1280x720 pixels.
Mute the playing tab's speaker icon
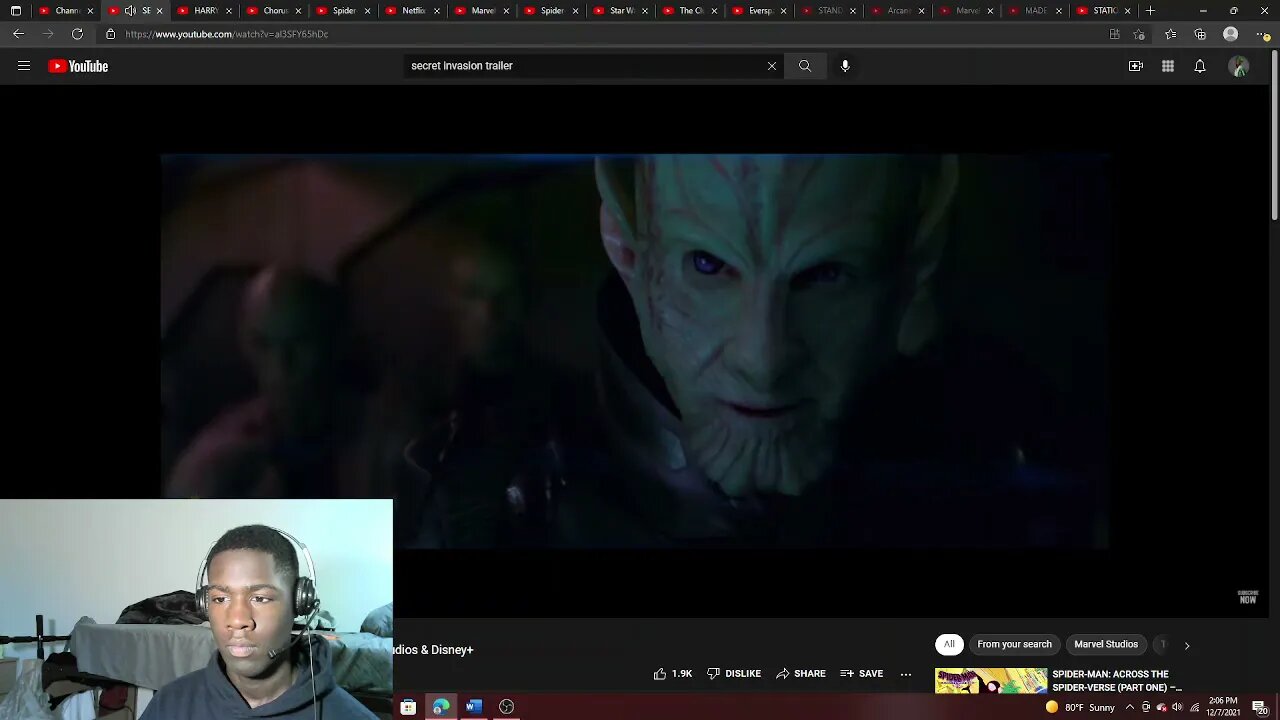point(130,11)
